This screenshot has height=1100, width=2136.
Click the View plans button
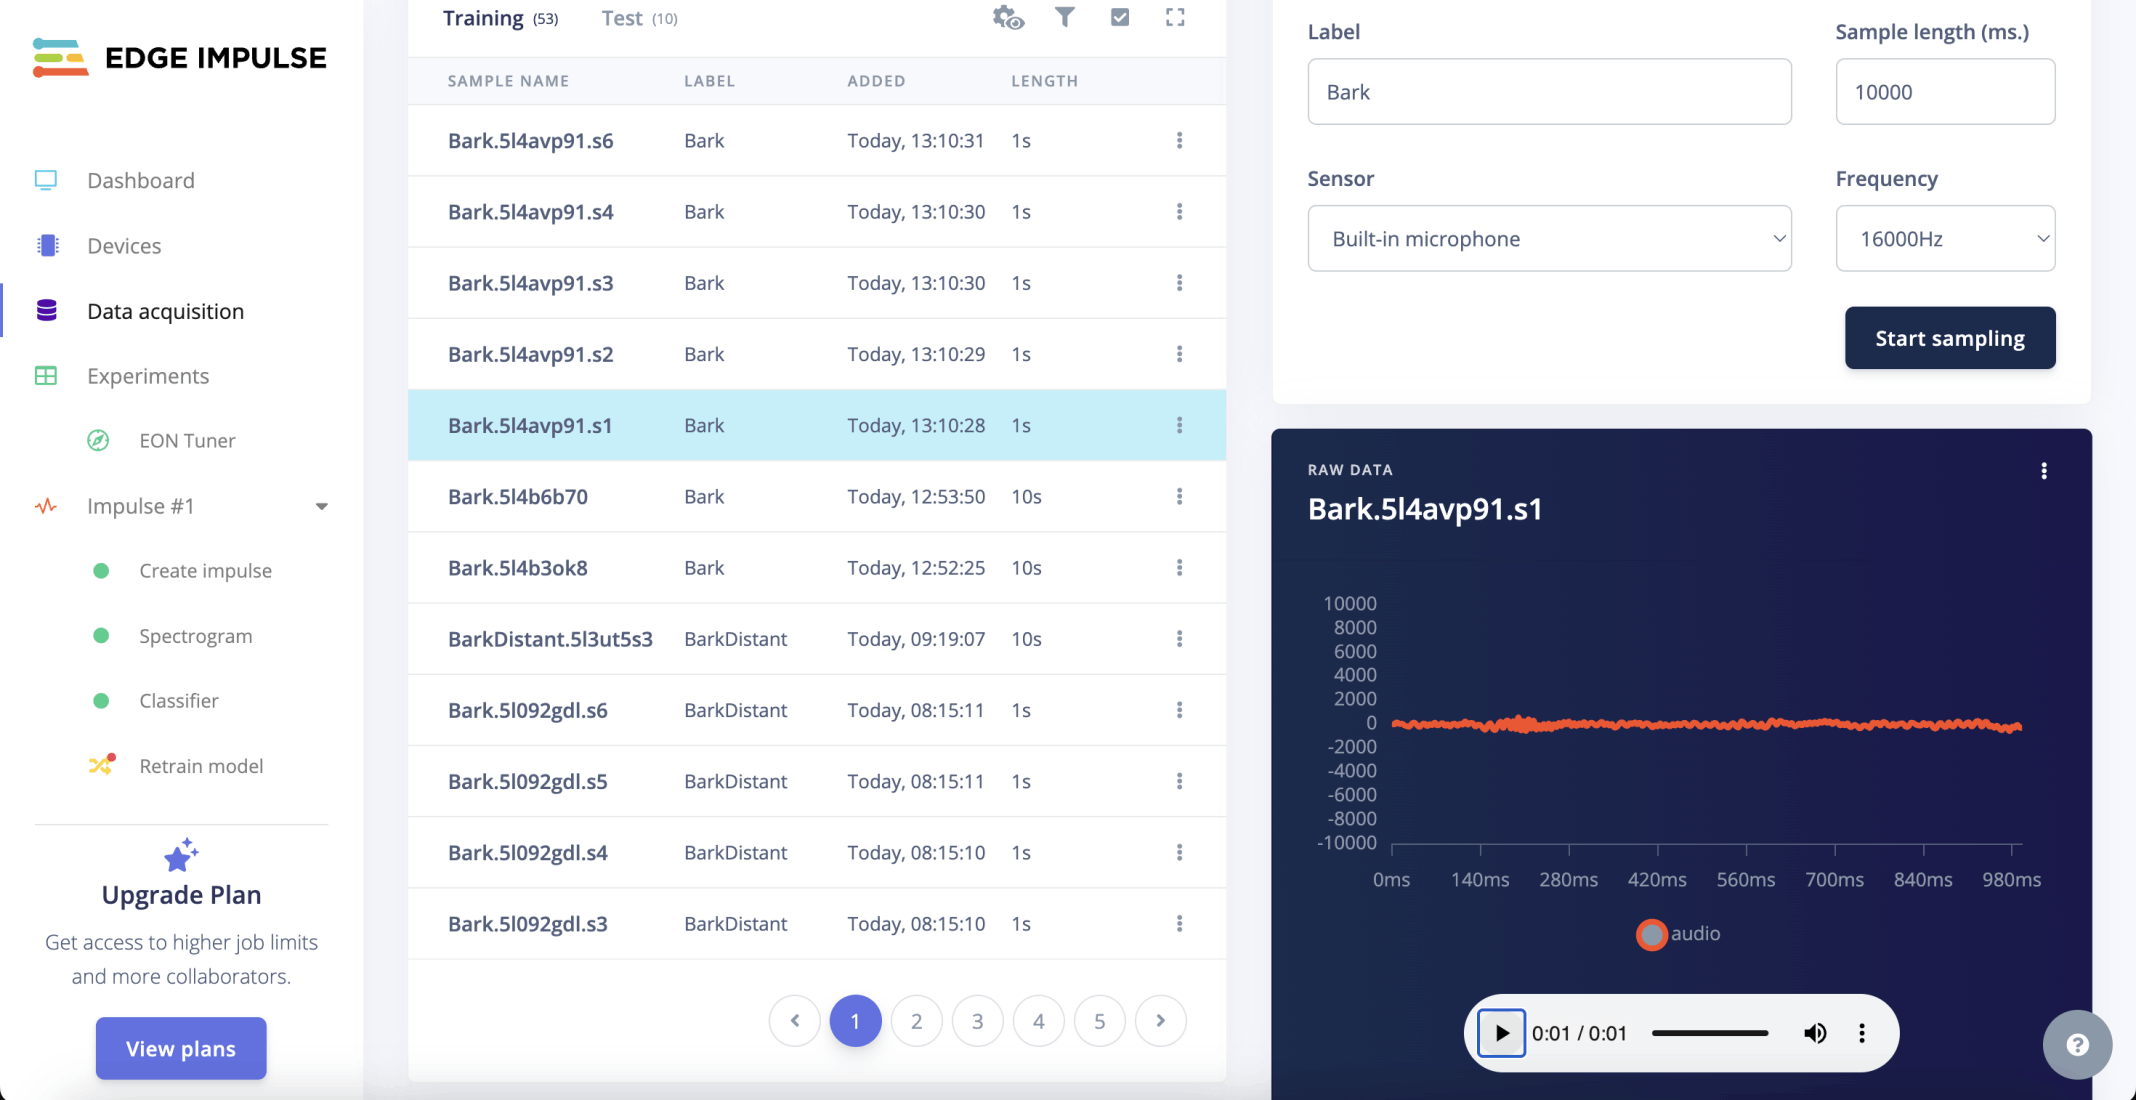click(181, 1048)
